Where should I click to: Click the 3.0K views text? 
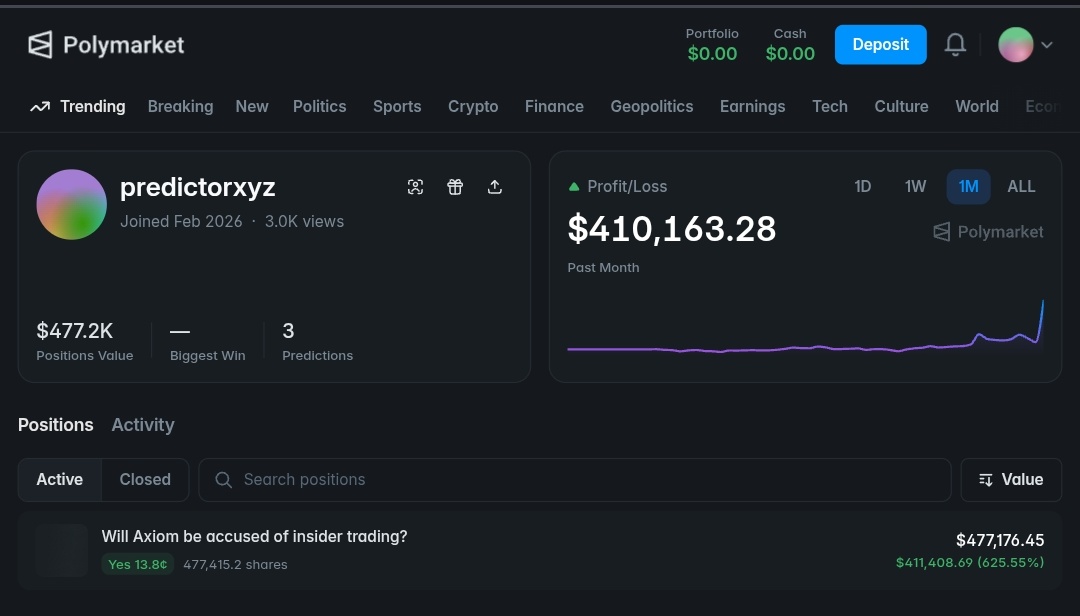click(304, 221)
